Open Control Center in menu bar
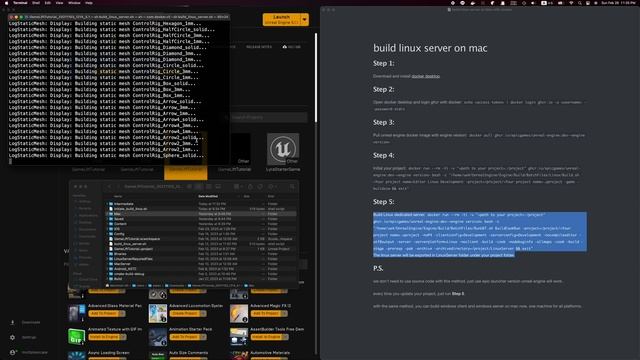 tap(588, 3)
